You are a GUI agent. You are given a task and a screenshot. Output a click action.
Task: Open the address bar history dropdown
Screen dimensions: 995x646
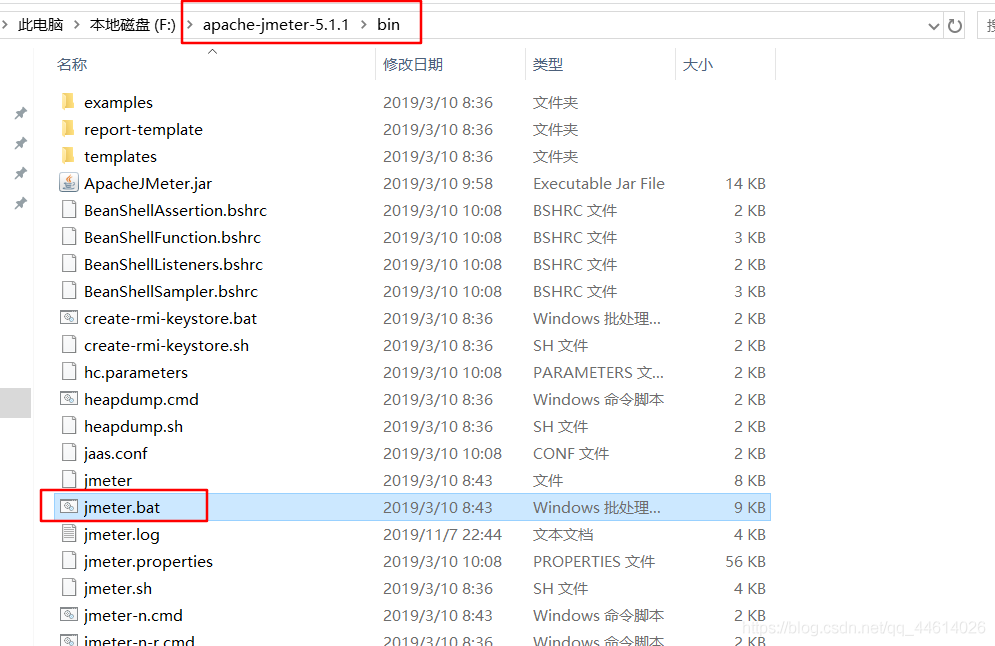tap(933, 26)
